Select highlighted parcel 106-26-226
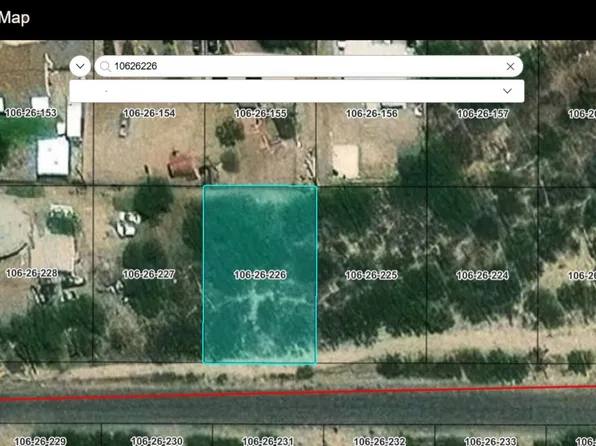The height and width of the screenshot is (446, 596). [x=260, y=275]
